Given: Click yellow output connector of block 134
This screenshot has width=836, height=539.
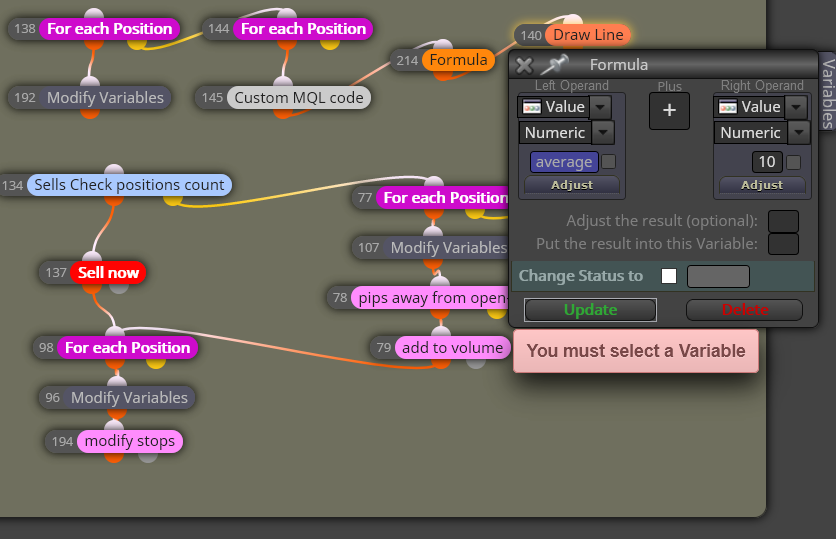Looking at the screenshot, I should 172,200.
